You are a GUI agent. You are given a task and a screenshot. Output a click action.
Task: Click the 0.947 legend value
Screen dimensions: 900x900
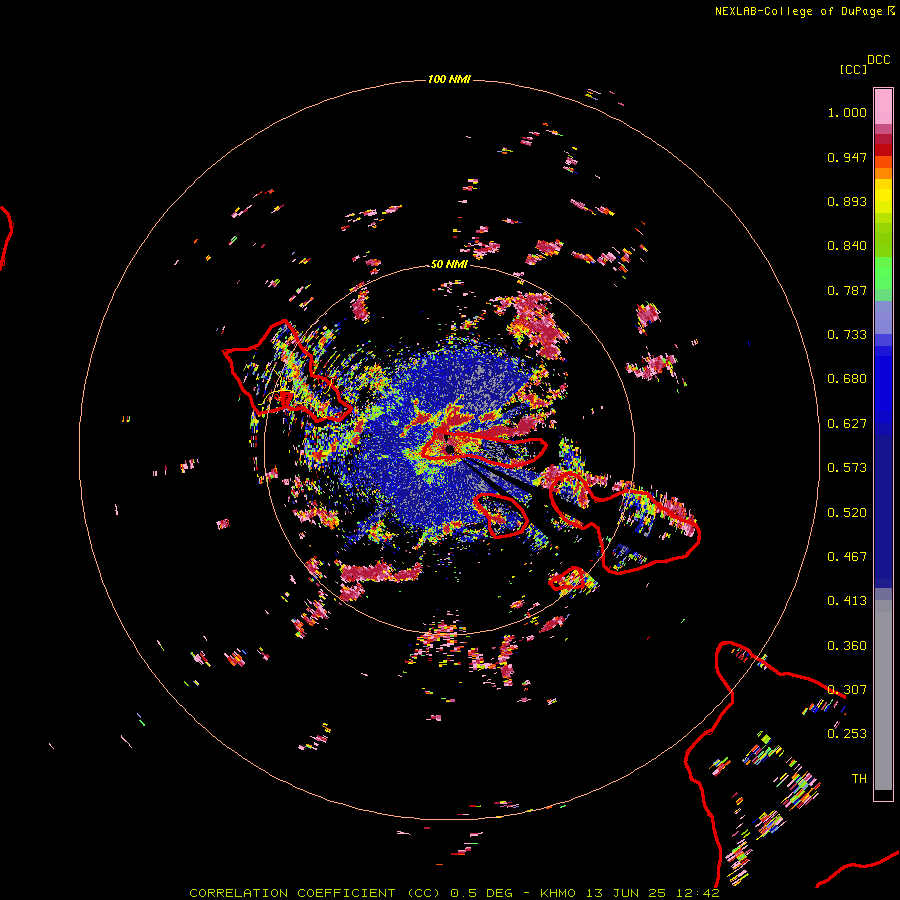point(847,157)
